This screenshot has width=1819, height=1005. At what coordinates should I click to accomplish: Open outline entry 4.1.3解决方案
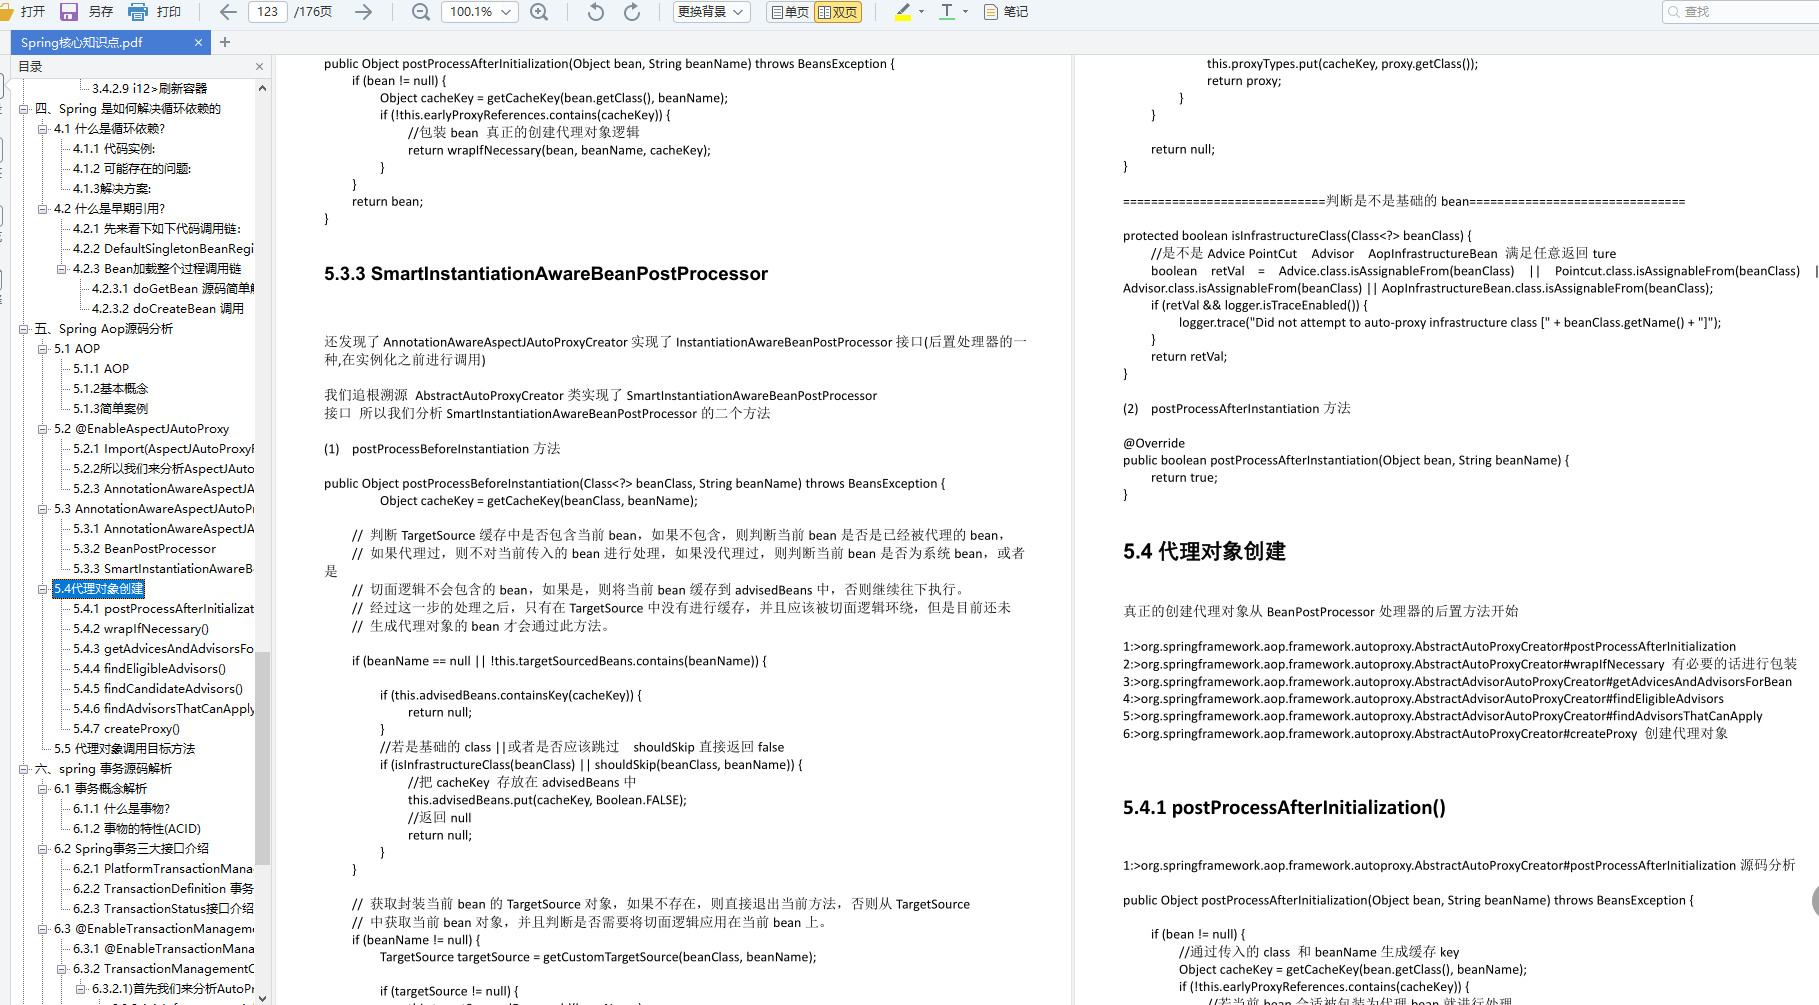point(112,189)
